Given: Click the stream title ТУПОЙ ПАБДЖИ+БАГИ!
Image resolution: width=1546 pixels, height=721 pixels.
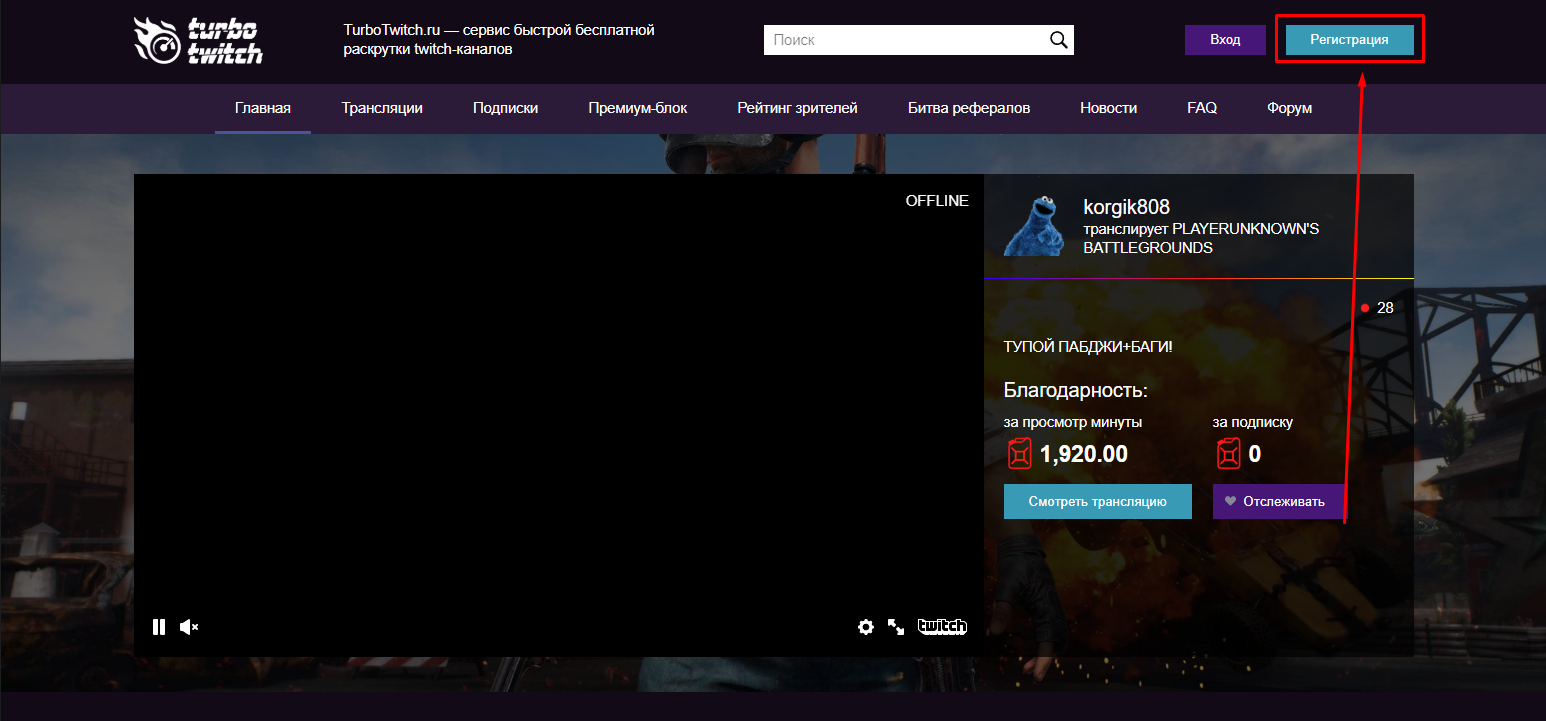Looking at the screenshot, I should [x=1088, y=347].
